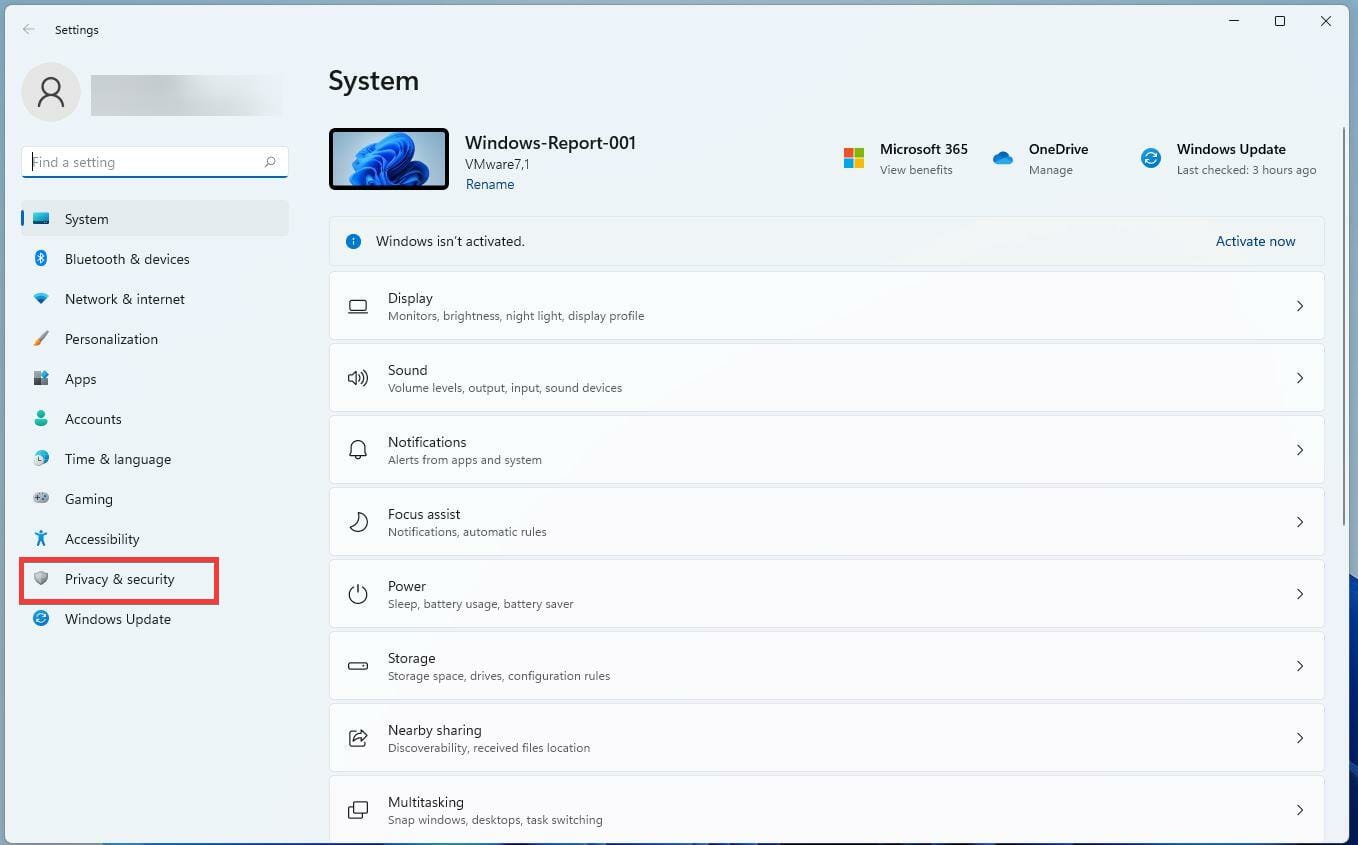Click the Microsoft 365 logo
Viewport: 1358px width, 845px height.
point(853,158)
